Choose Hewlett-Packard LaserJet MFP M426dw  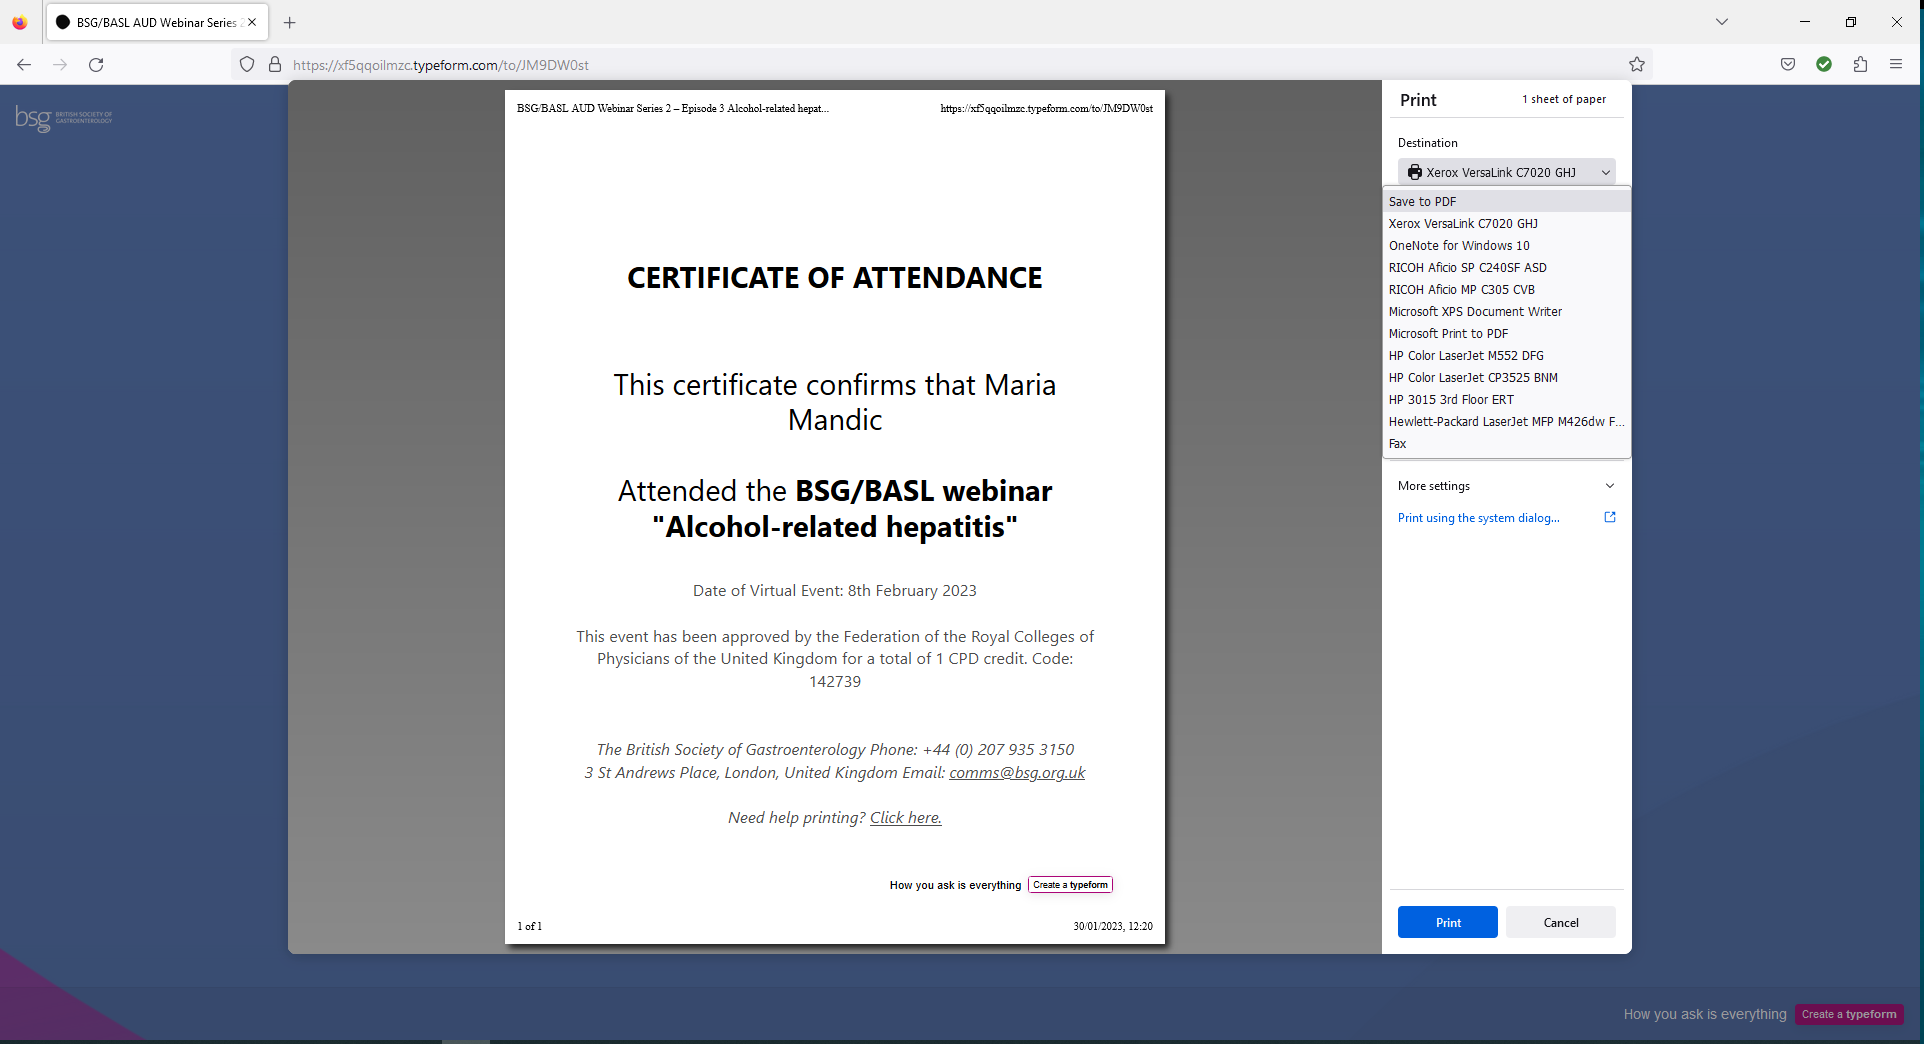[1506, 421]
